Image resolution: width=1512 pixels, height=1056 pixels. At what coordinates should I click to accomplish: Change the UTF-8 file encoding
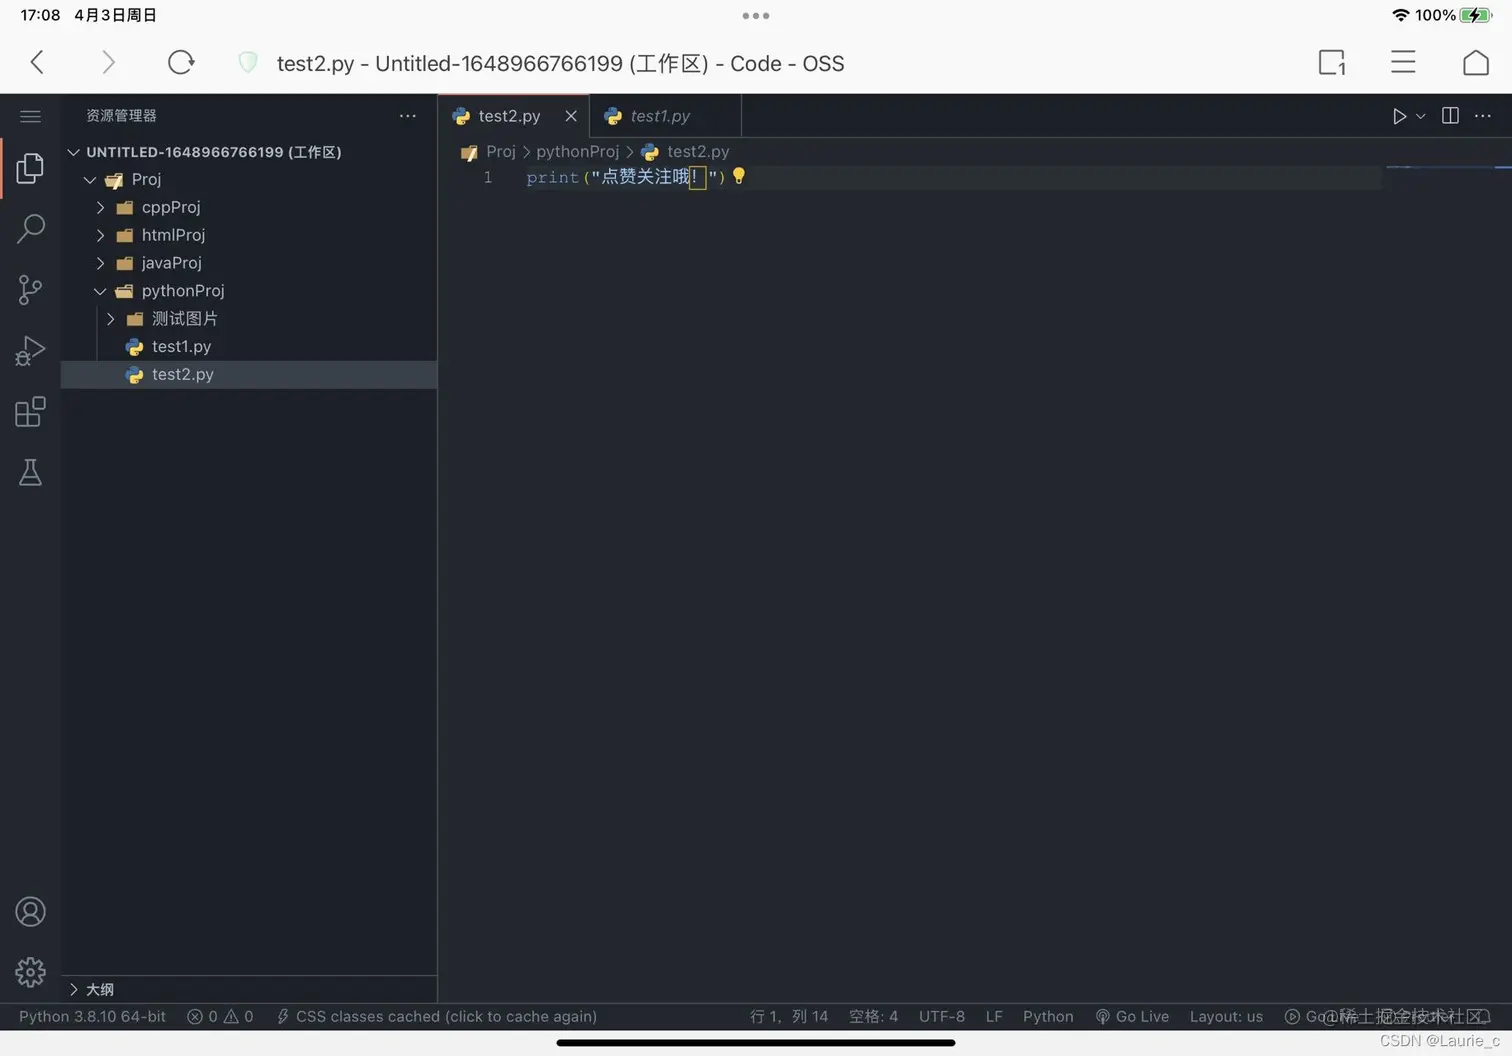click(x=942, y=1017)
